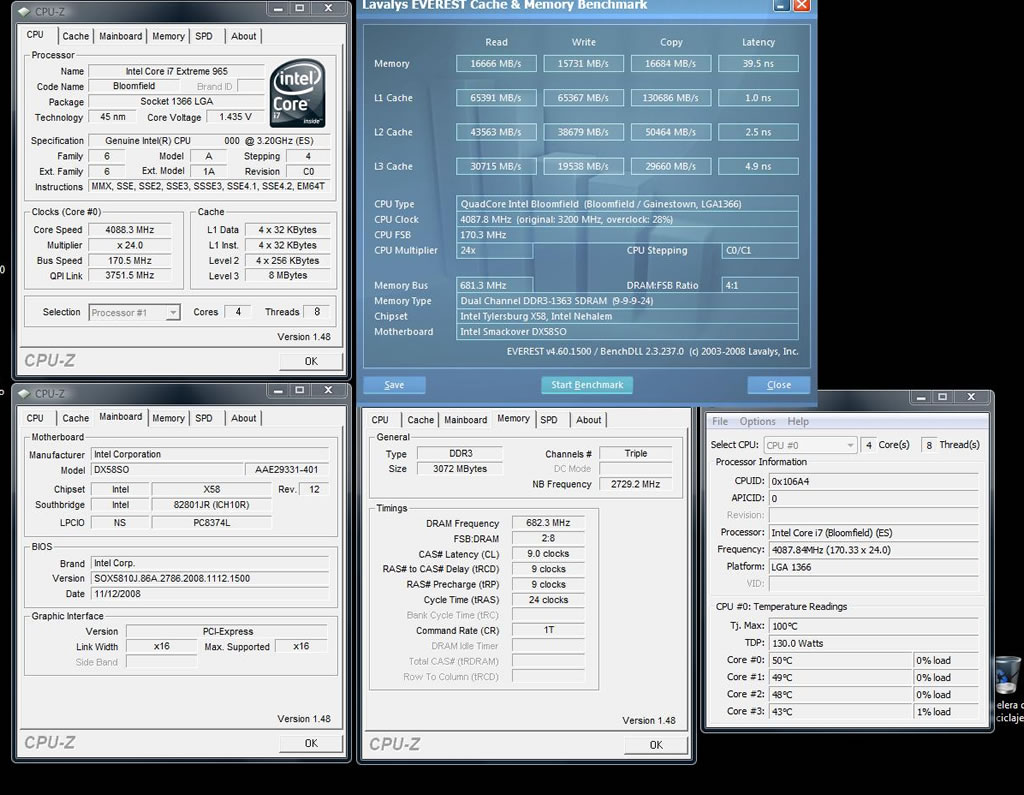
Task: Click the QPI Link value 3751.5 MHz
Action: coord(130,276)
